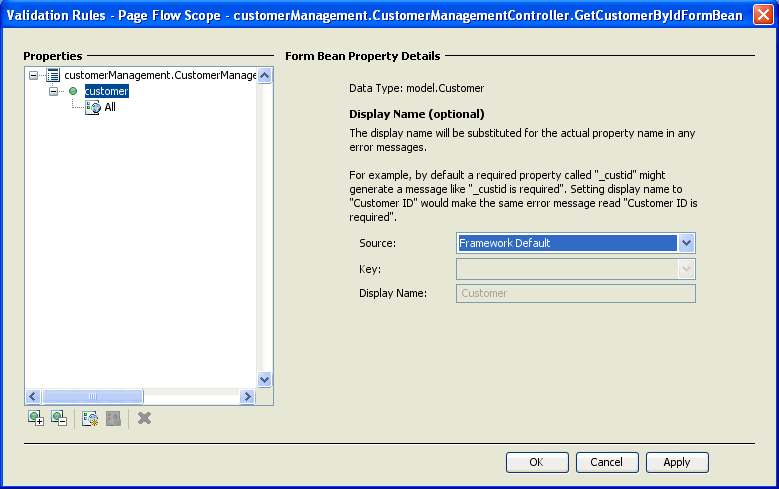Select the All locale icon in tree
The image size is (779, 489).
(x=93, y=107)
